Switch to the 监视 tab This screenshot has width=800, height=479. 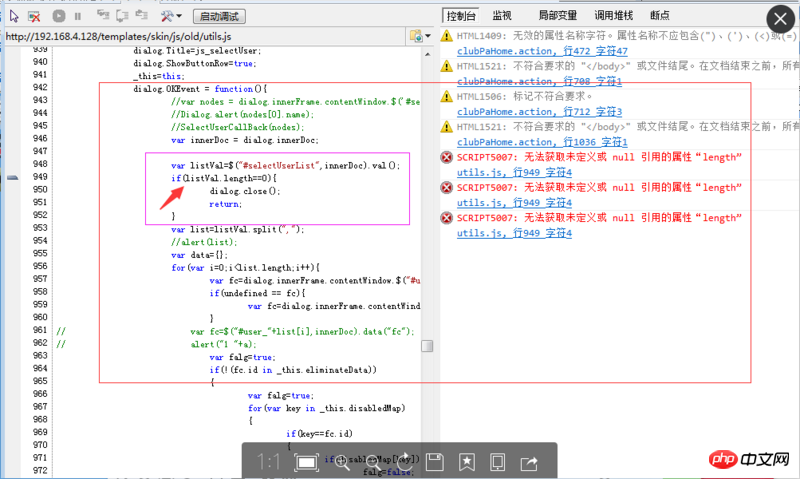click(x=502, y=16)
